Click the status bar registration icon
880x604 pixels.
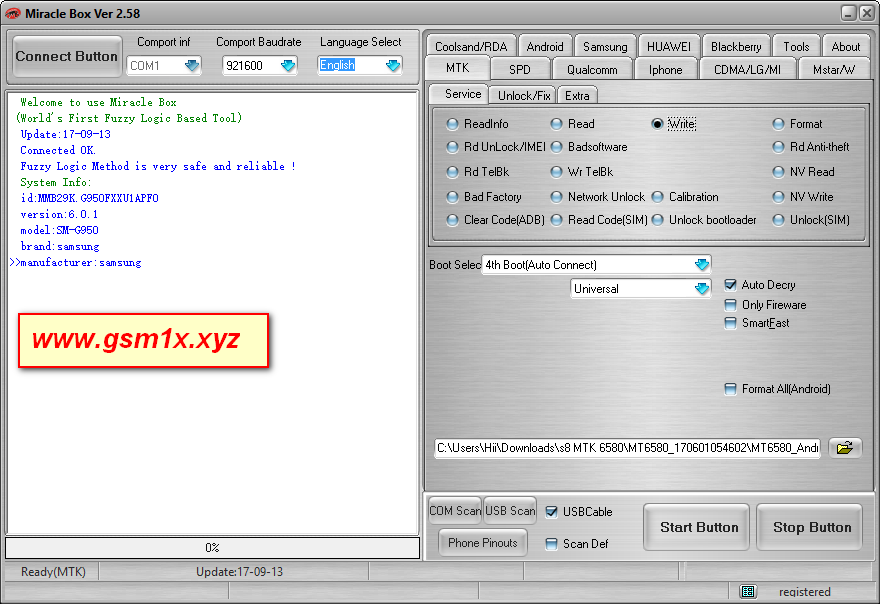point(748,591)
